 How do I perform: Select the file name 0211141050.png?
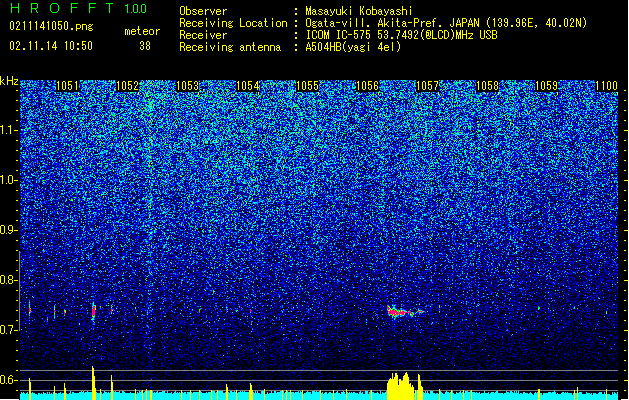tap(51, 26)
